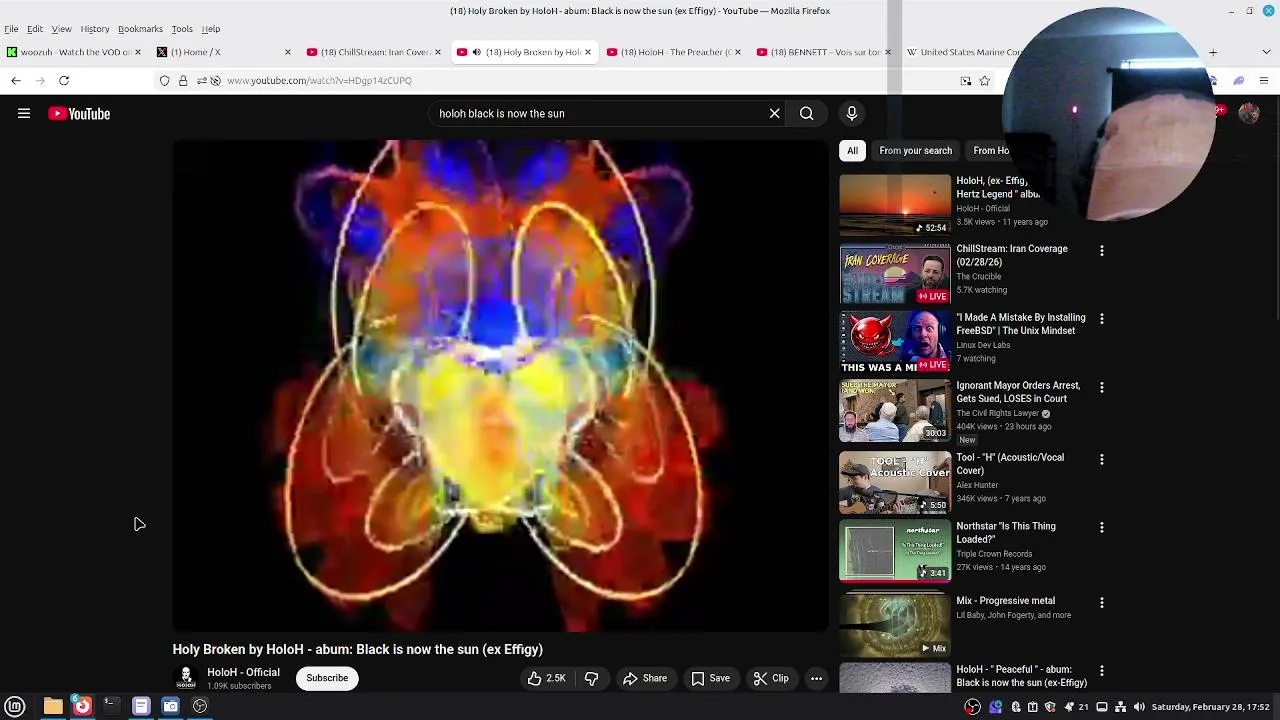This screenshot has height=720, width=1280.
Task: Open the Help menu
Action: pyautogui.click(x=211, y=29)
